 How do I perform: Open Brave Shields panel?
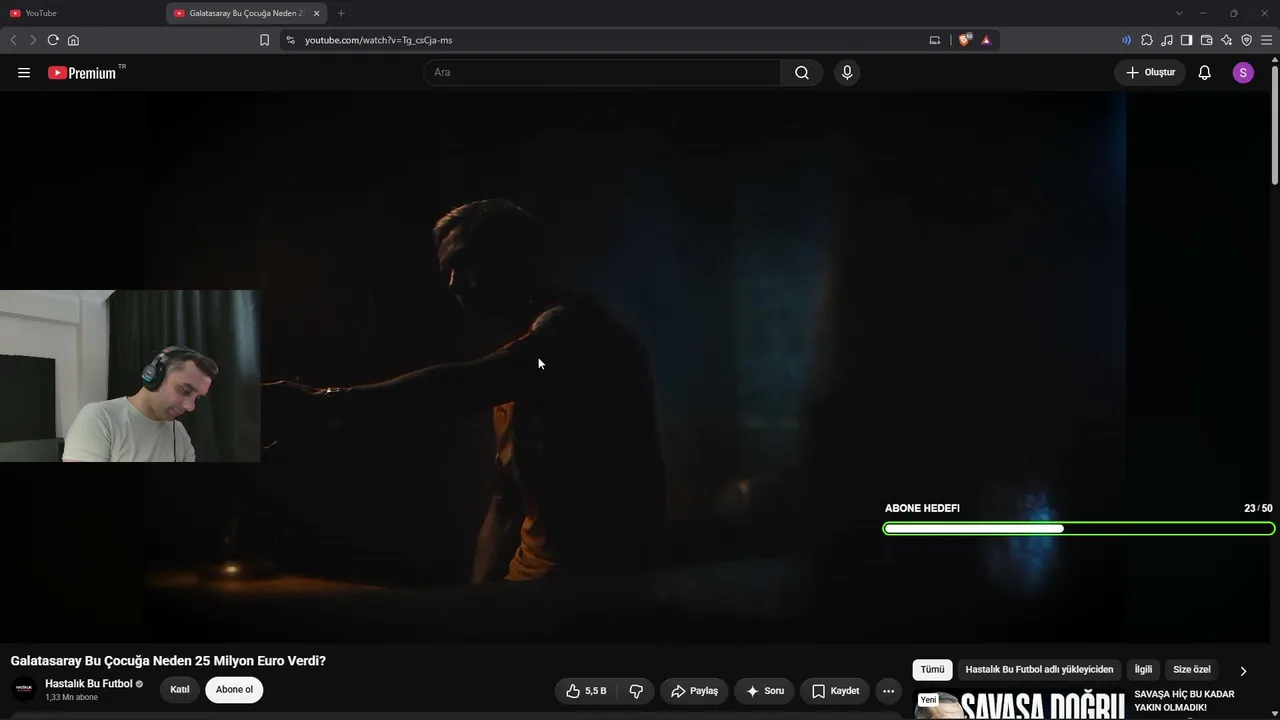(x=965, y=40)
